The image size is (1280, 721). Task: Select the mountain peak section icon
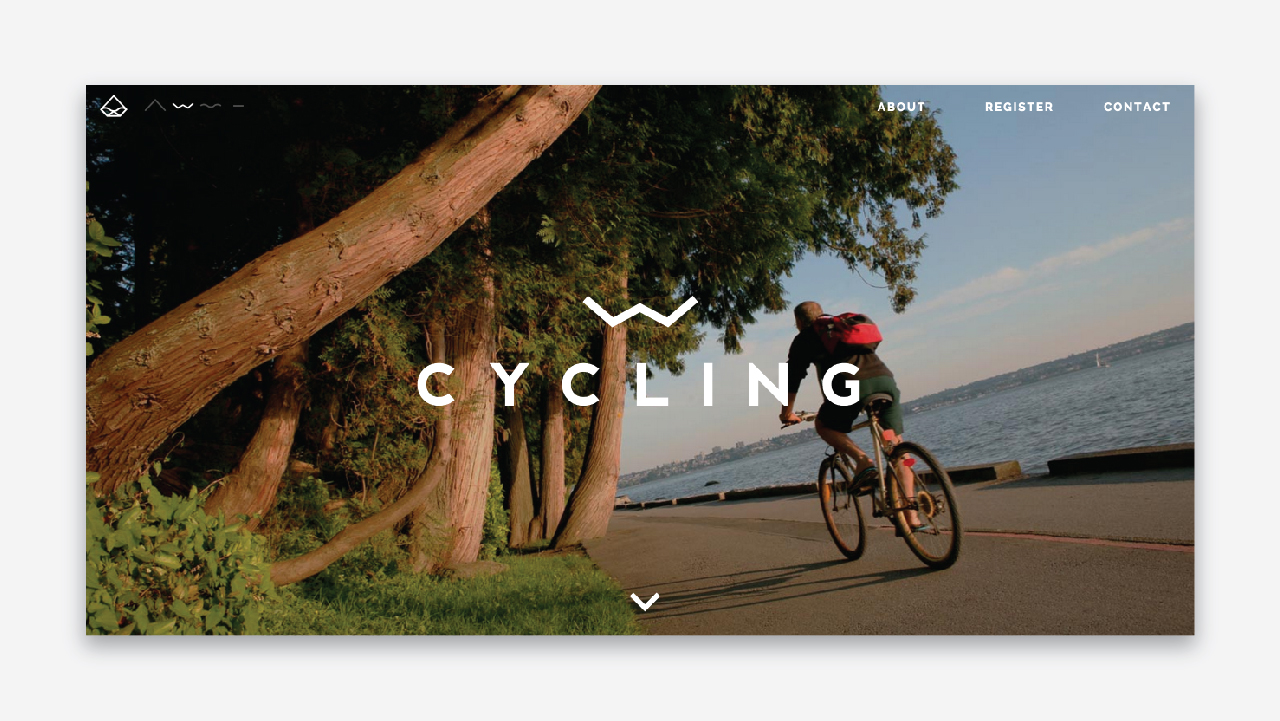tap(155, 105)
